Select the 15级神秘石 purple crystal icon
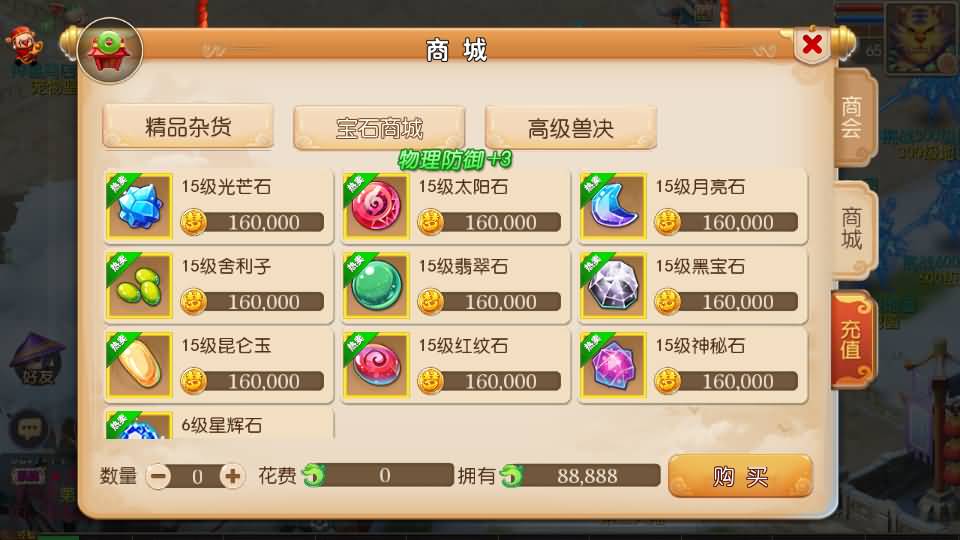 [x=613, y=366]
